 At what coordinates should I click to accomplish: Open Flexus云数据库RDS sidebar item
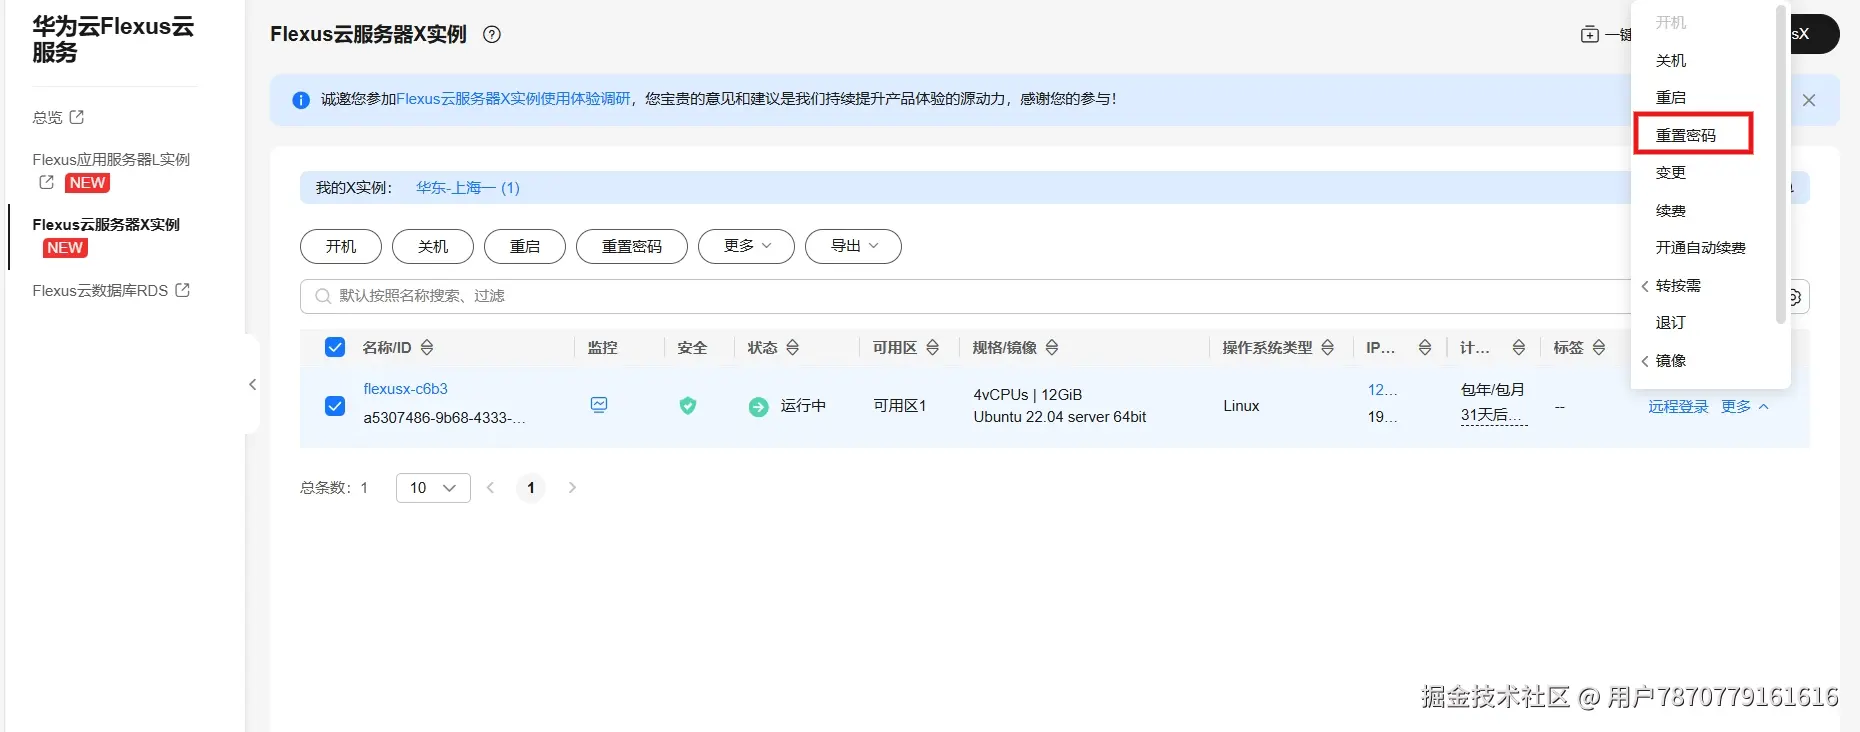coord(100,291)
